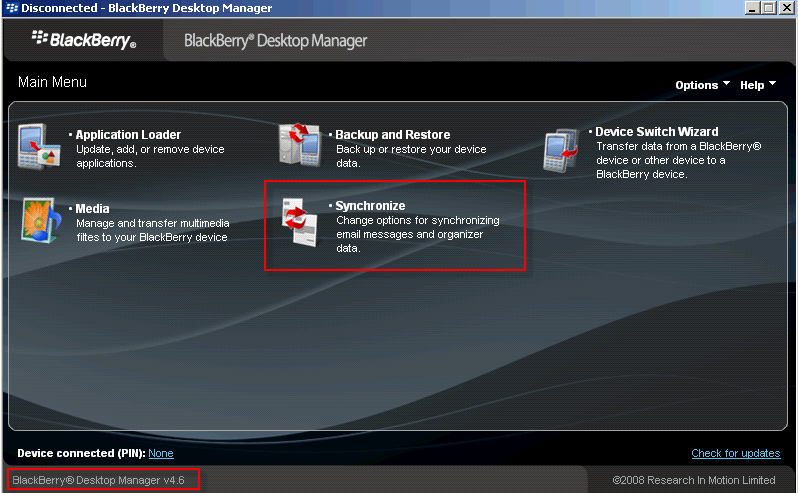Click the 'Check for updates' link

coord(735,453)
